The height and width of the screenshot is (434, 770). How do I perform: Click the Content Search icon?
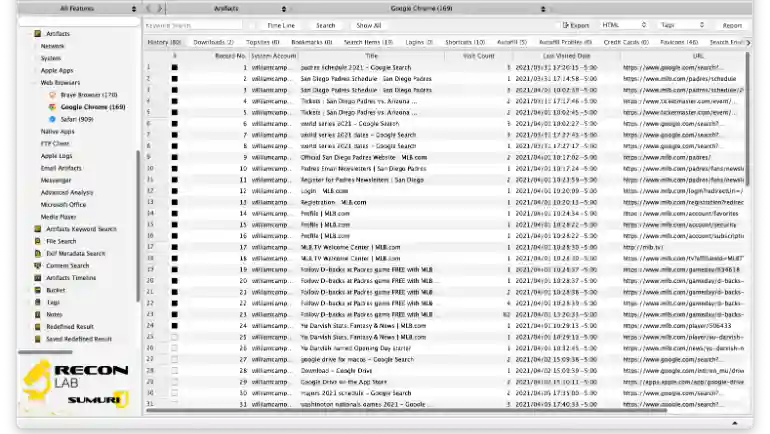click(38, 266)
